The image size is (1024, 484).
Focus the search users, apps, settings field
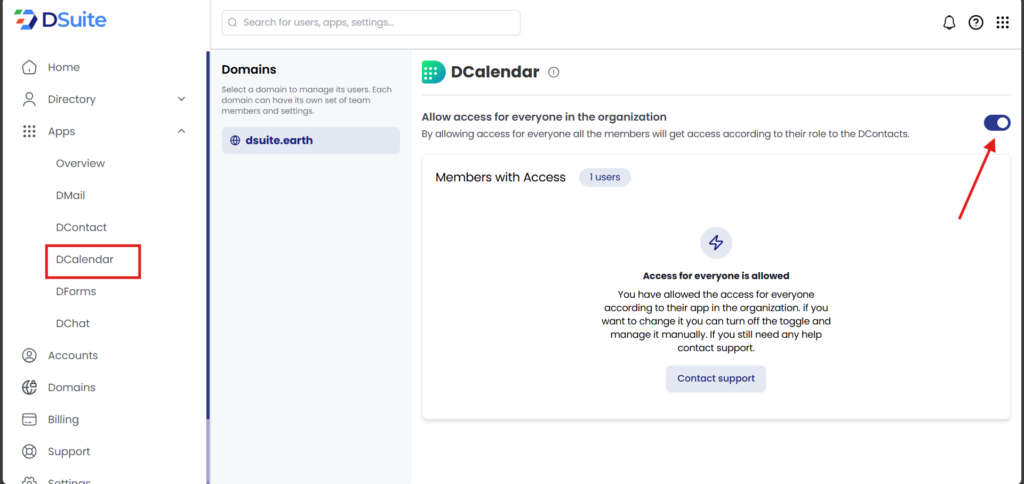pyautogui.click(x=370, y=22)
